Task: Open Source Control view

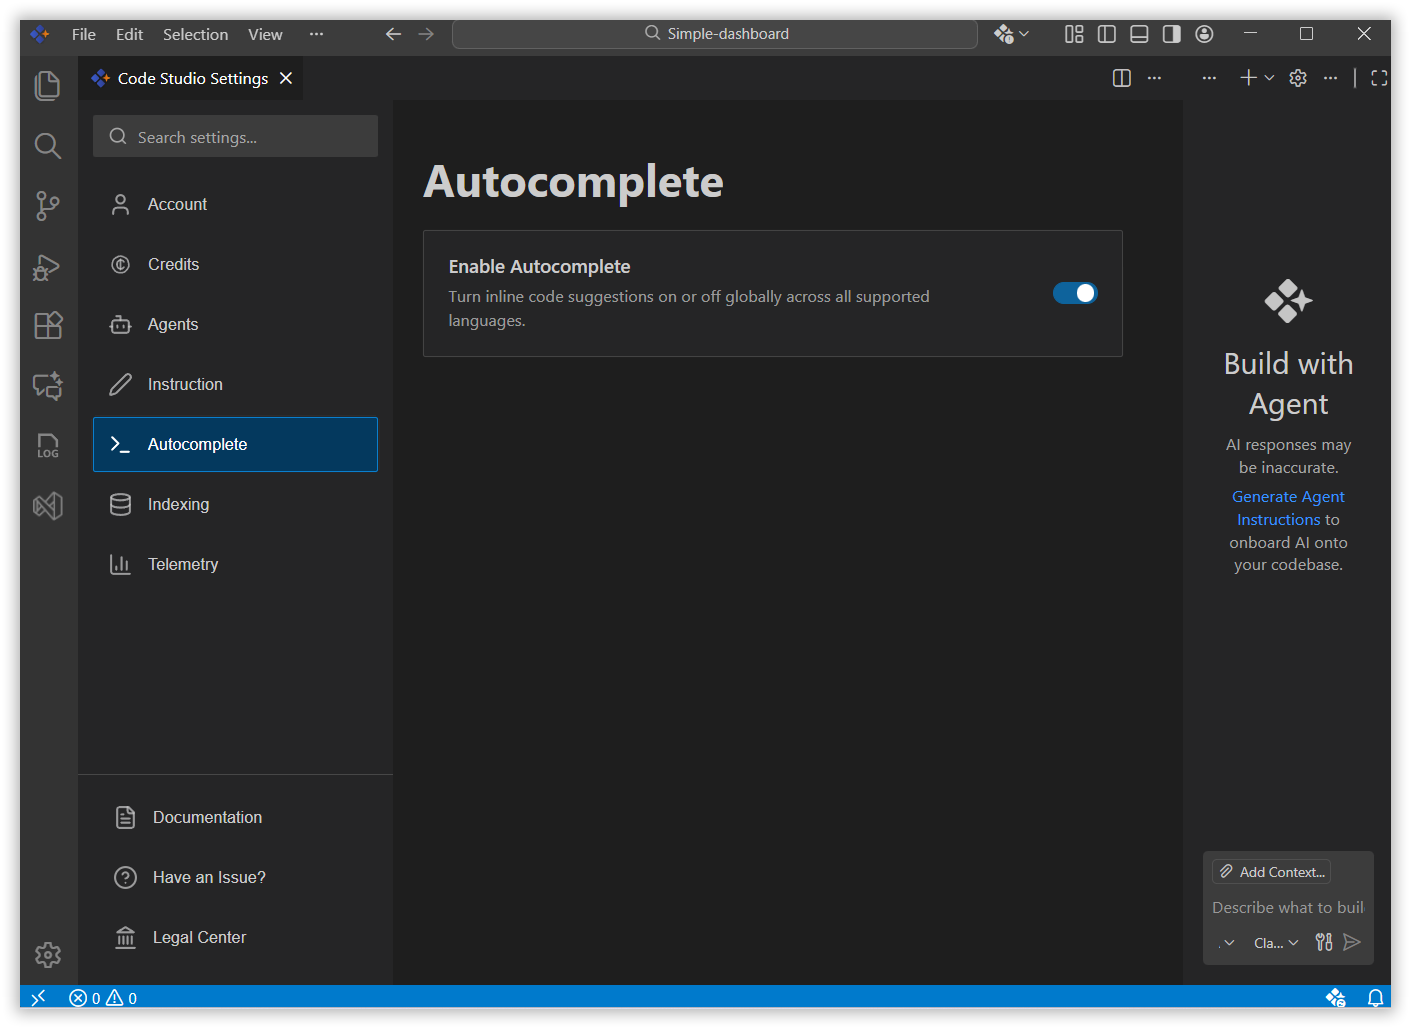Action: 47,206
